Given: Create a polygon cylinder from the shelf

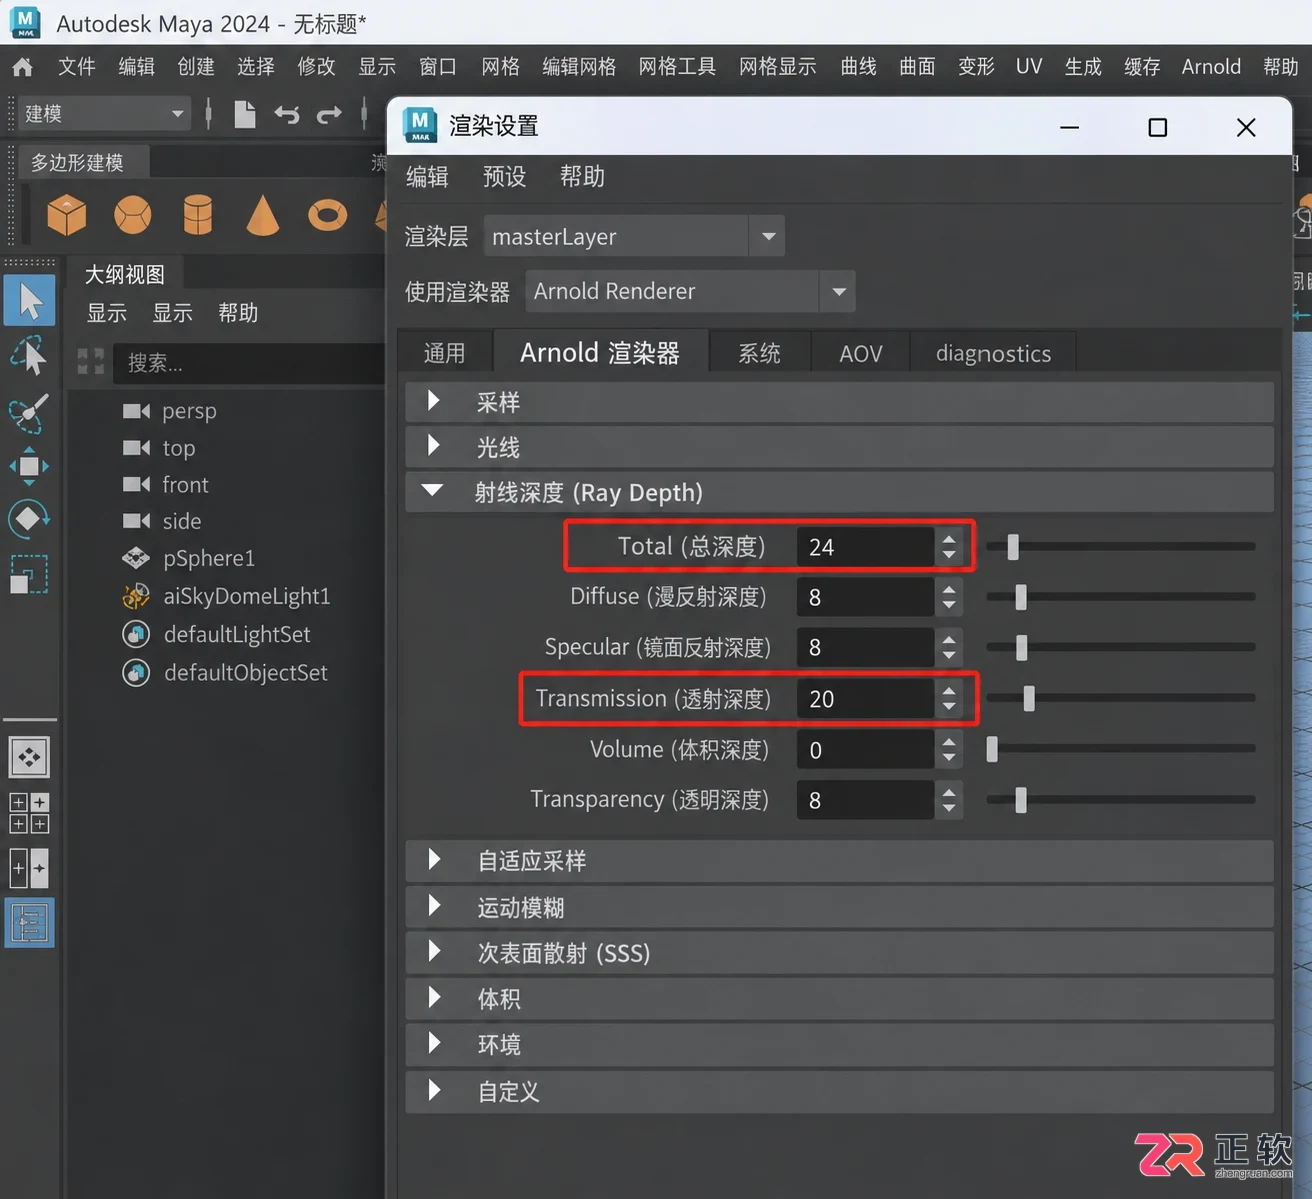Looking at the screenshot, I should pyautogui.click(x=198, y=214).
